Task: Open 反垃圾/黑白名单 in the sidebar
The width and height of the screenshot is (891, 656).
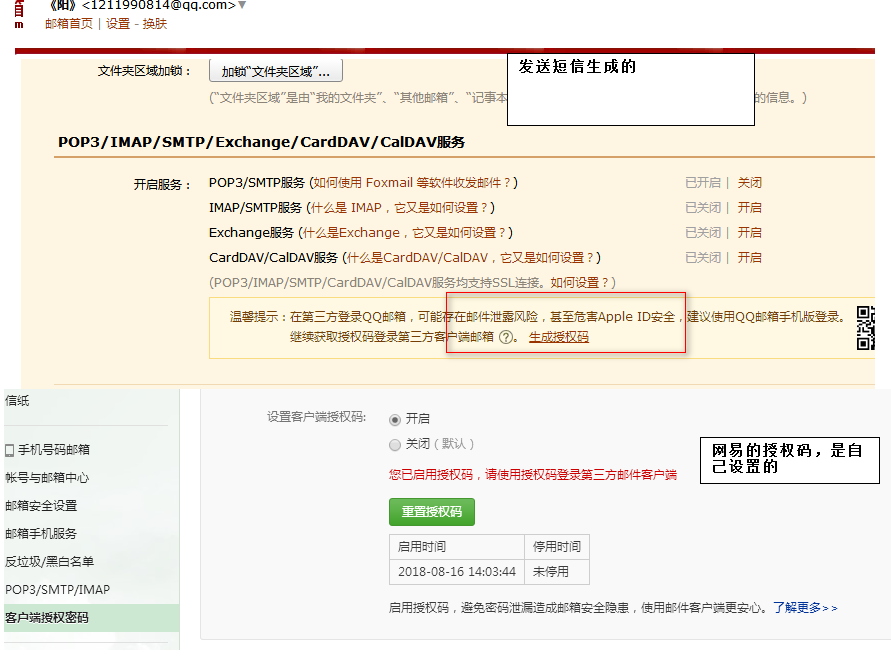Action: coord(49,562)
